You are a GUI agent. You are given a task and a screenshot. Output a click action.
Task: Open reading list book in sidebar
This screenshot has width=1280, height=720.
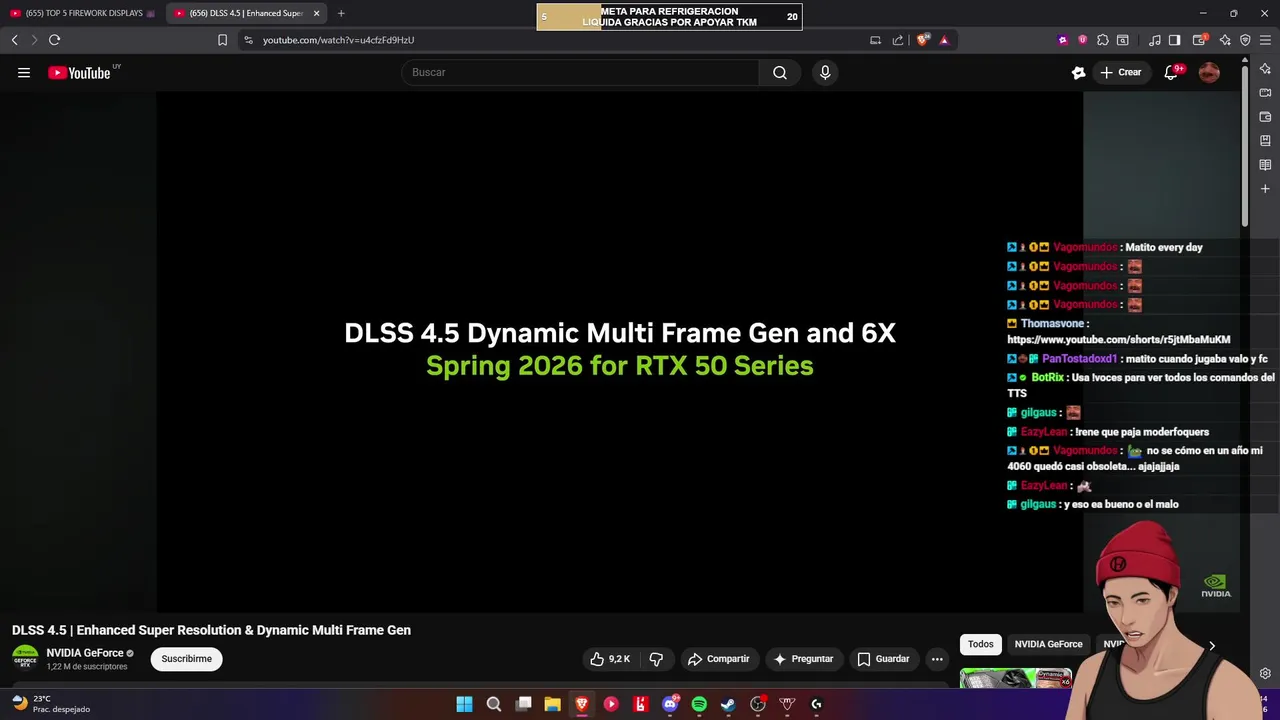tap(1265, 165)
